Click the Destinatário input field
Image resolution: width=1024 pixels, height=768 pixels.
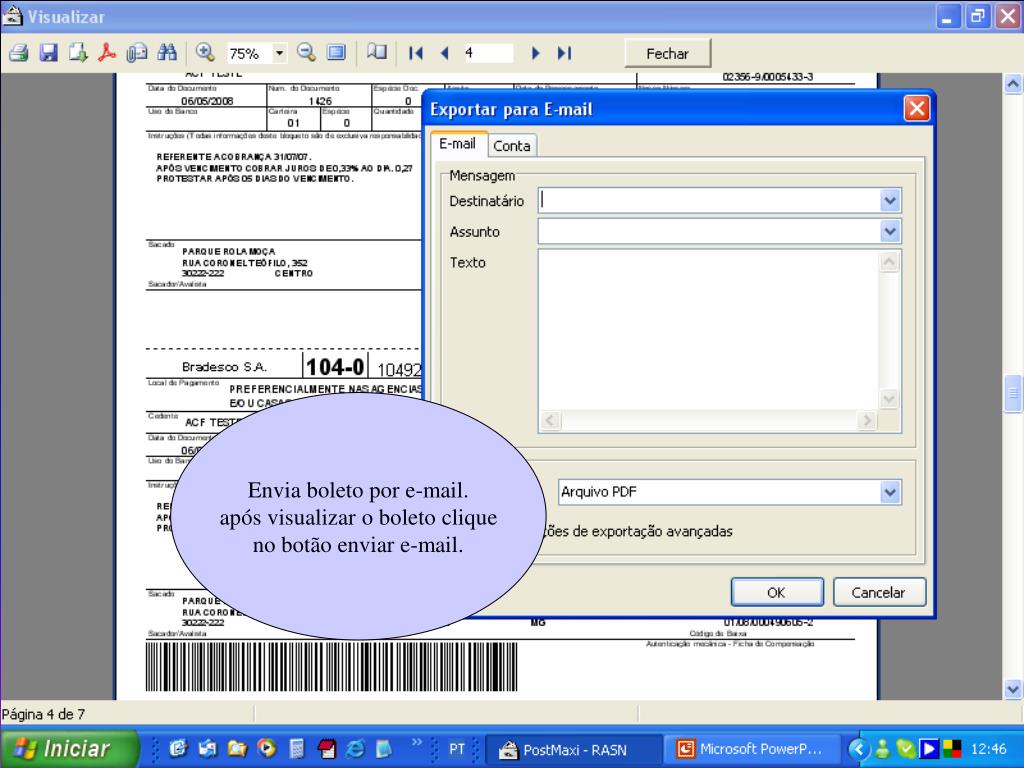(710, 200)
